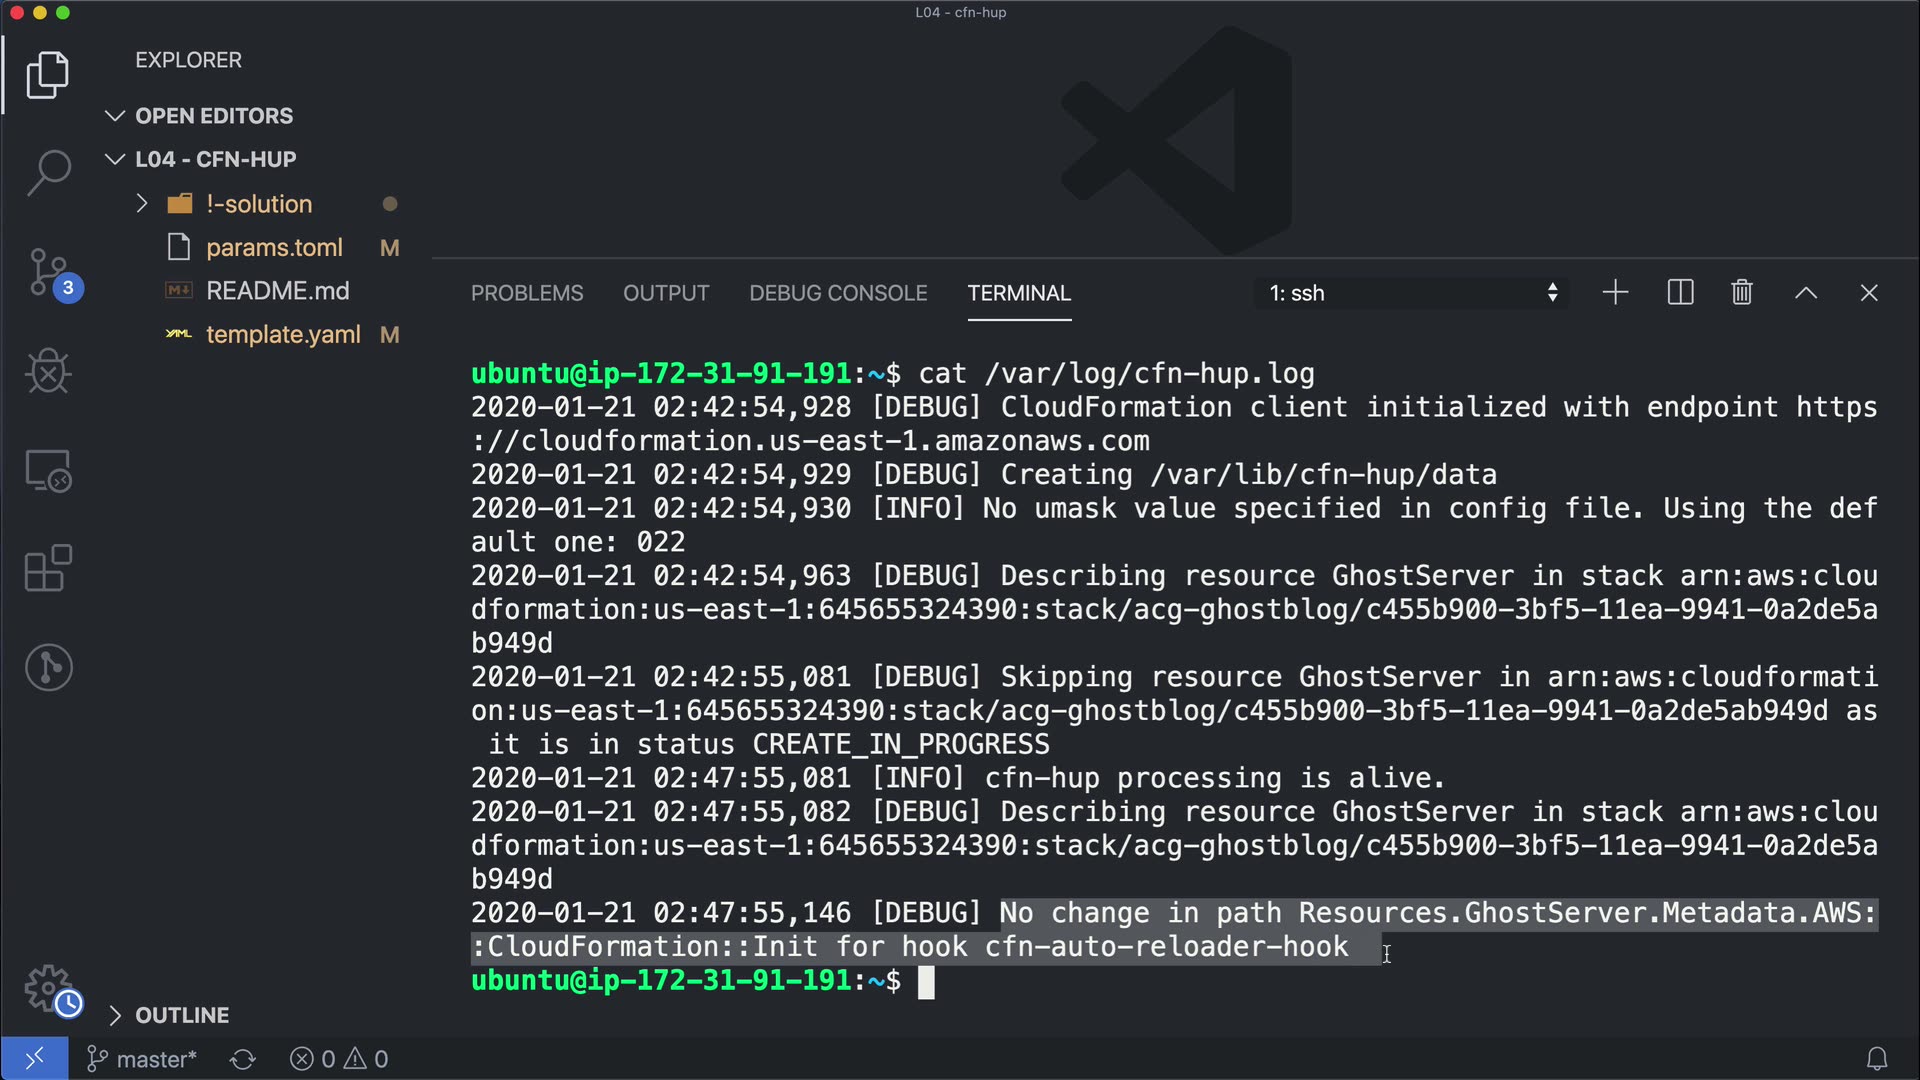Open template.yaml in the explorer

pyautogui.click(x=282, y=335)
